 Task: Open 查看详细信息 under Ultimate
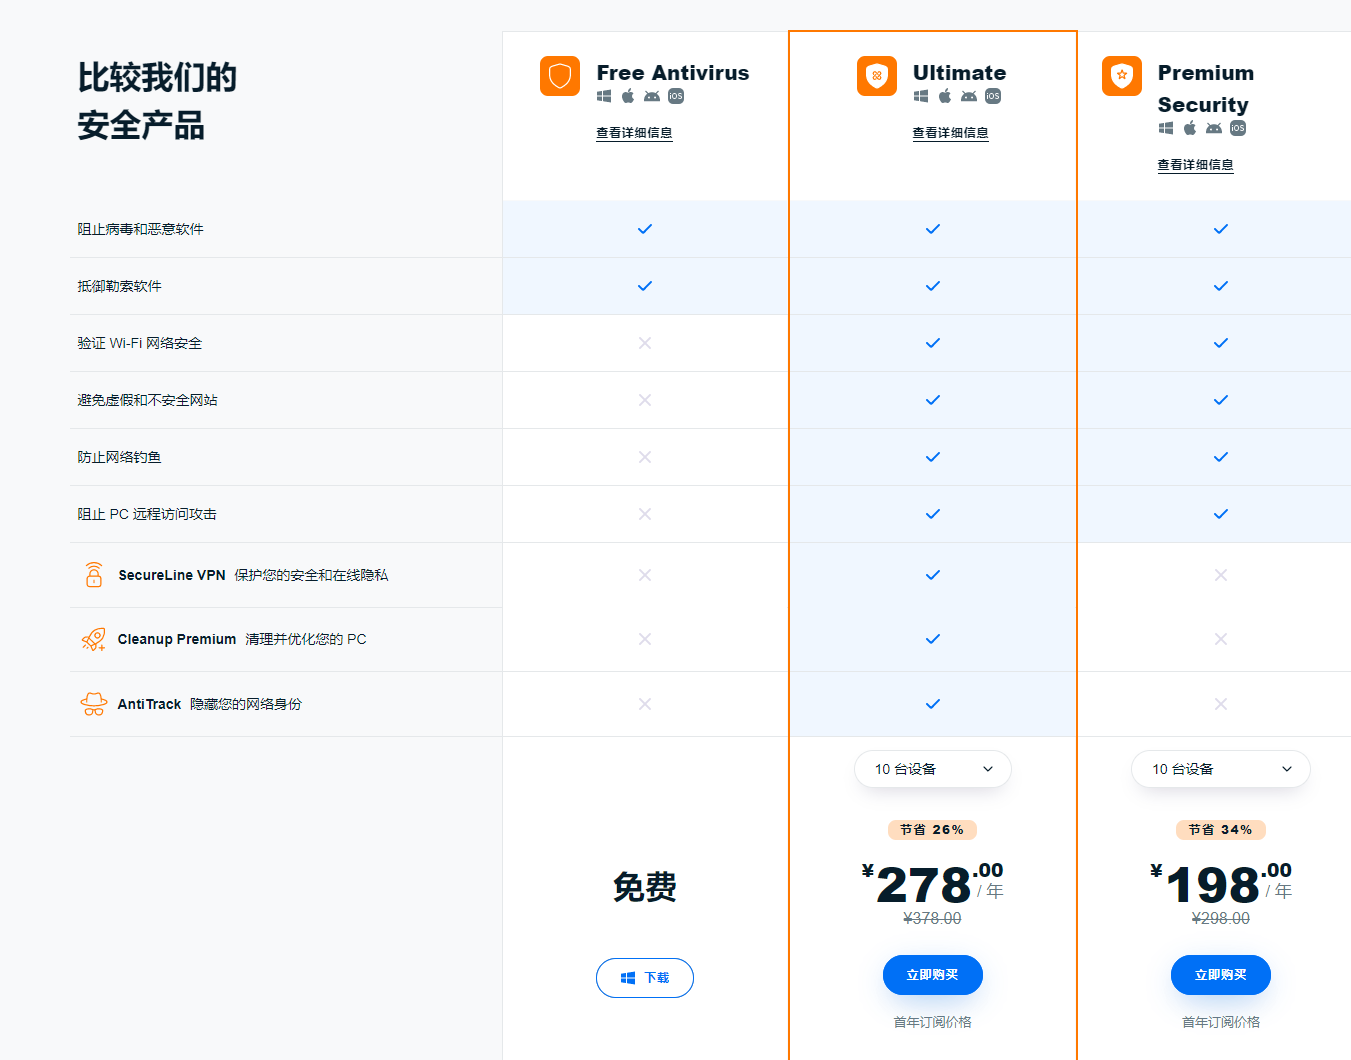(x=951, y=133)
